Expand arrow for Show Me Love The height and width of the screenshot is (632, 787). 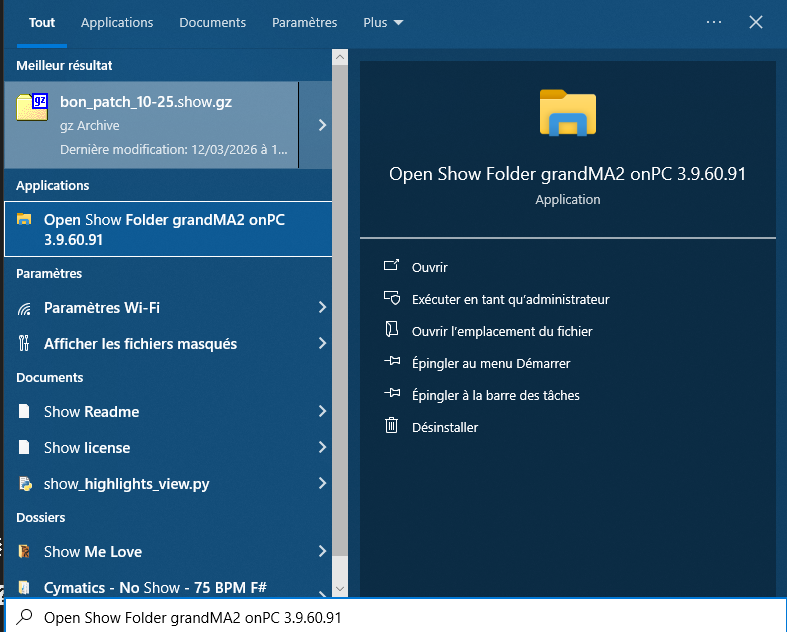[x=322, y=551]
